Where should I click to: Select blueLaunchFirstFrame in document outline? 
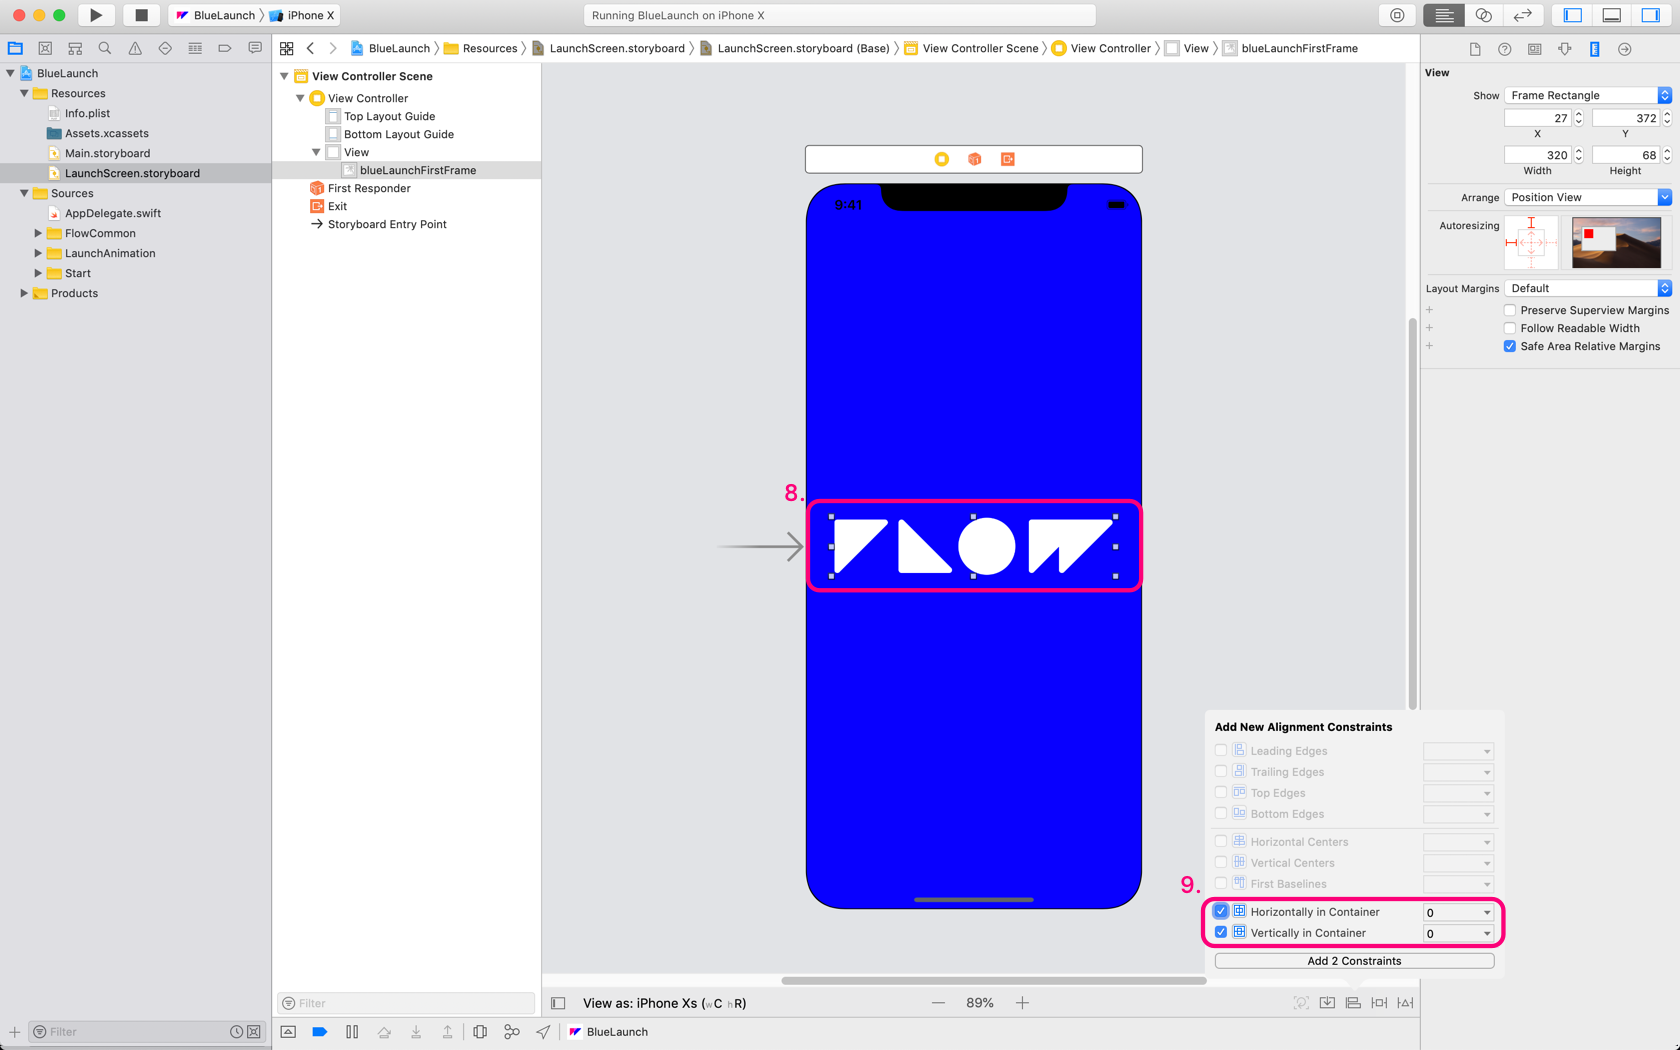coord(418,170)
